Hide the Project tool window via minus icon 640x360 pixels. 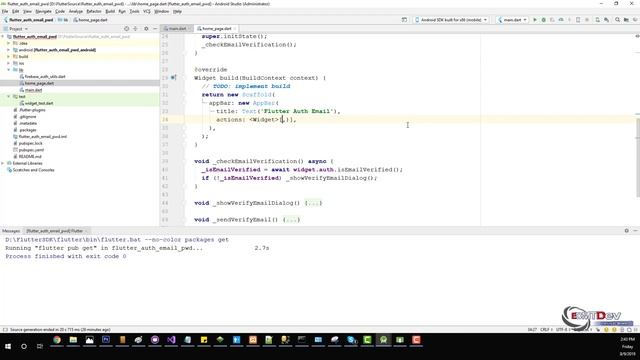[155, 29]
